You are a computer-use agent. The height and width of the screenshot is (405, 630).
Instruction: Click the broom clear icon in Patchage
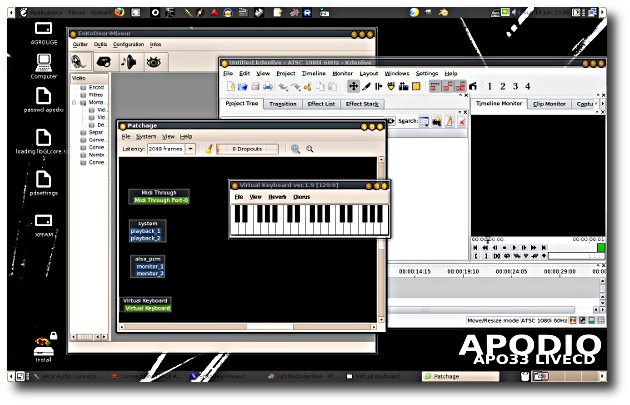(209, 149)
